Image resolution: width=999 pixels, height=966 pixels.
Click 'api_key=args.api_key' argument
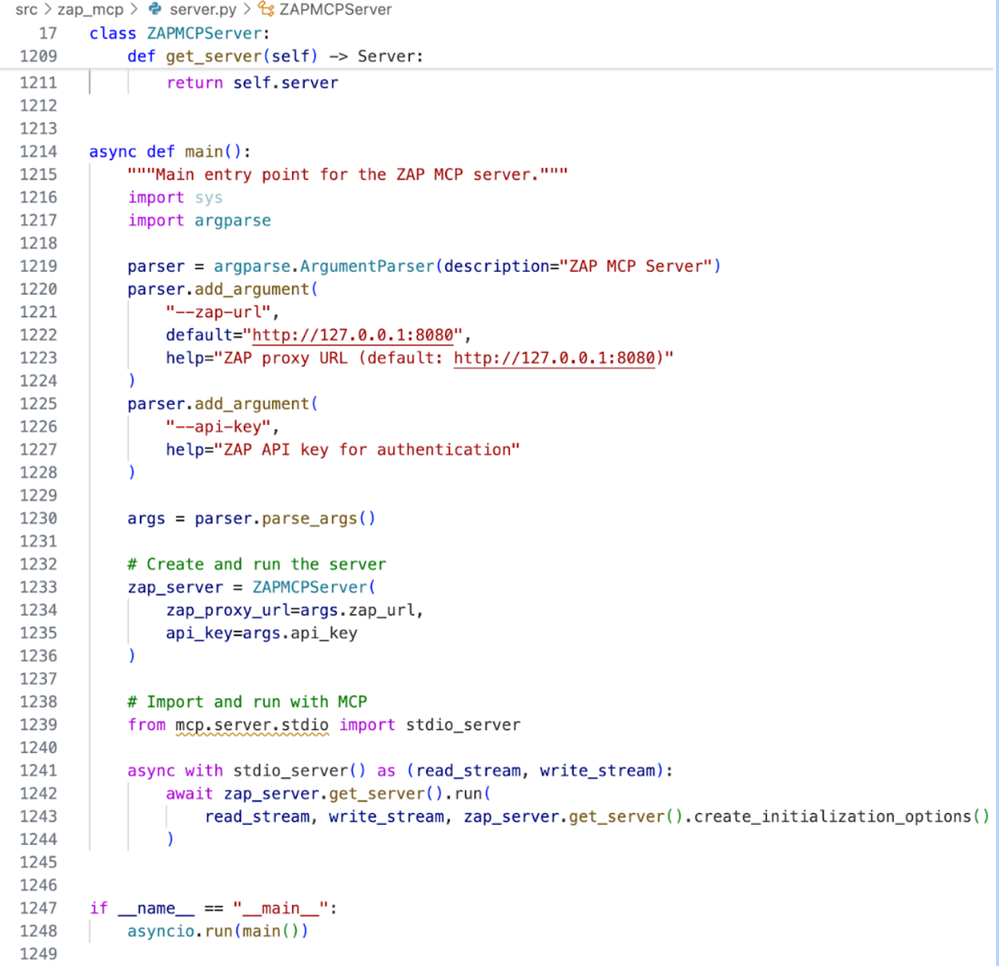pos(262,633)
